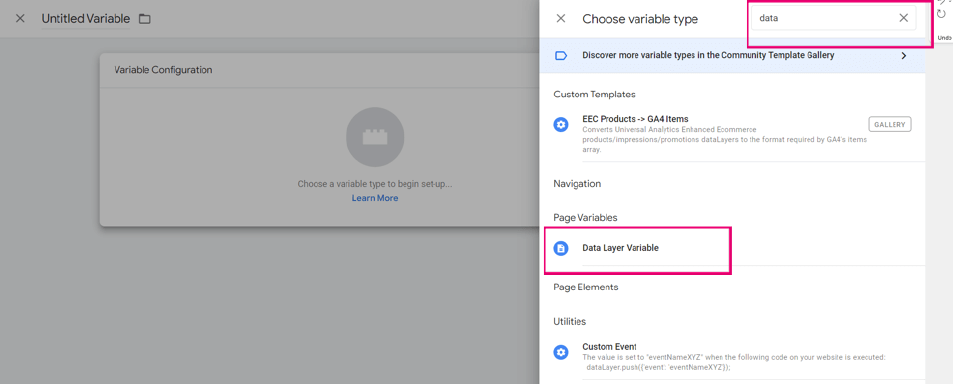Click the Data Layer Variable icon
Viewport: 954px width, 385px height.
coord(561,248)
